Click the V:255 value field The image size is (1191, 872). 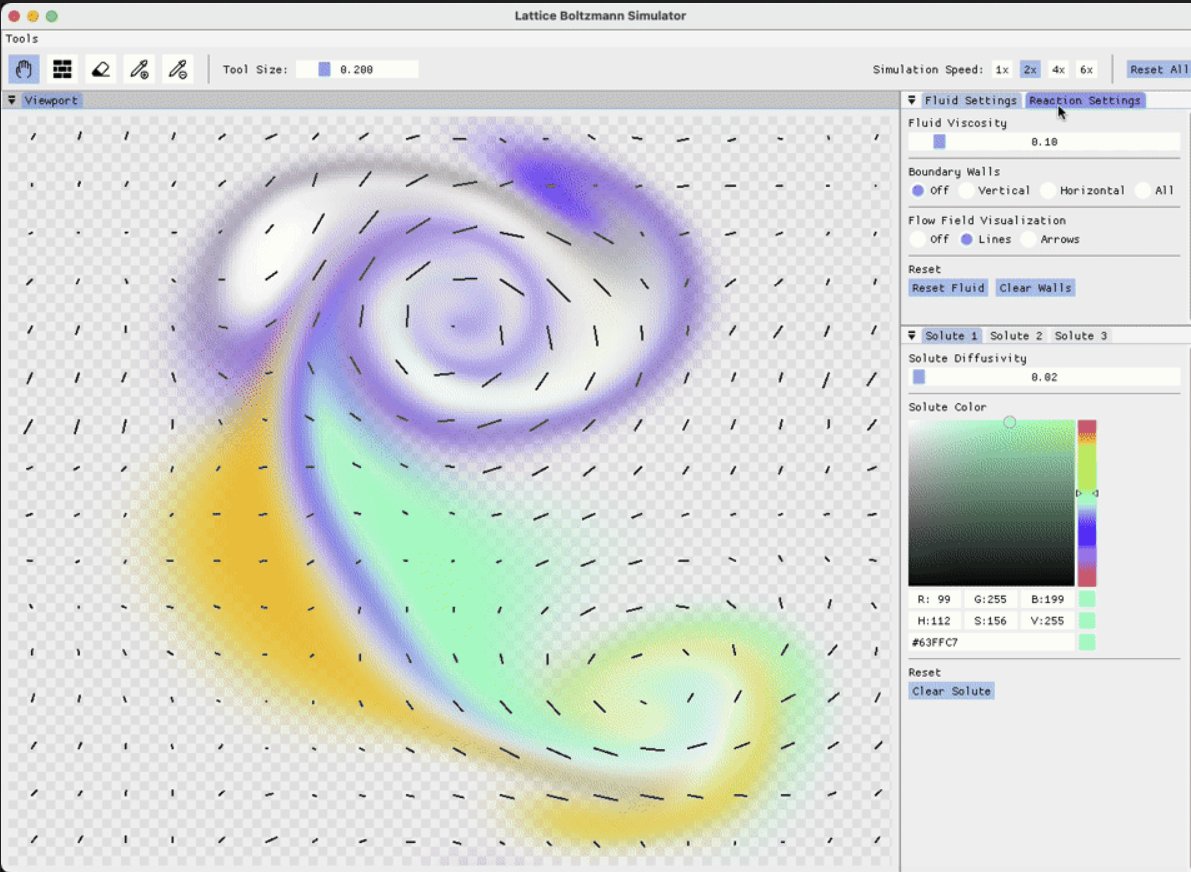tap(1047, 621)
